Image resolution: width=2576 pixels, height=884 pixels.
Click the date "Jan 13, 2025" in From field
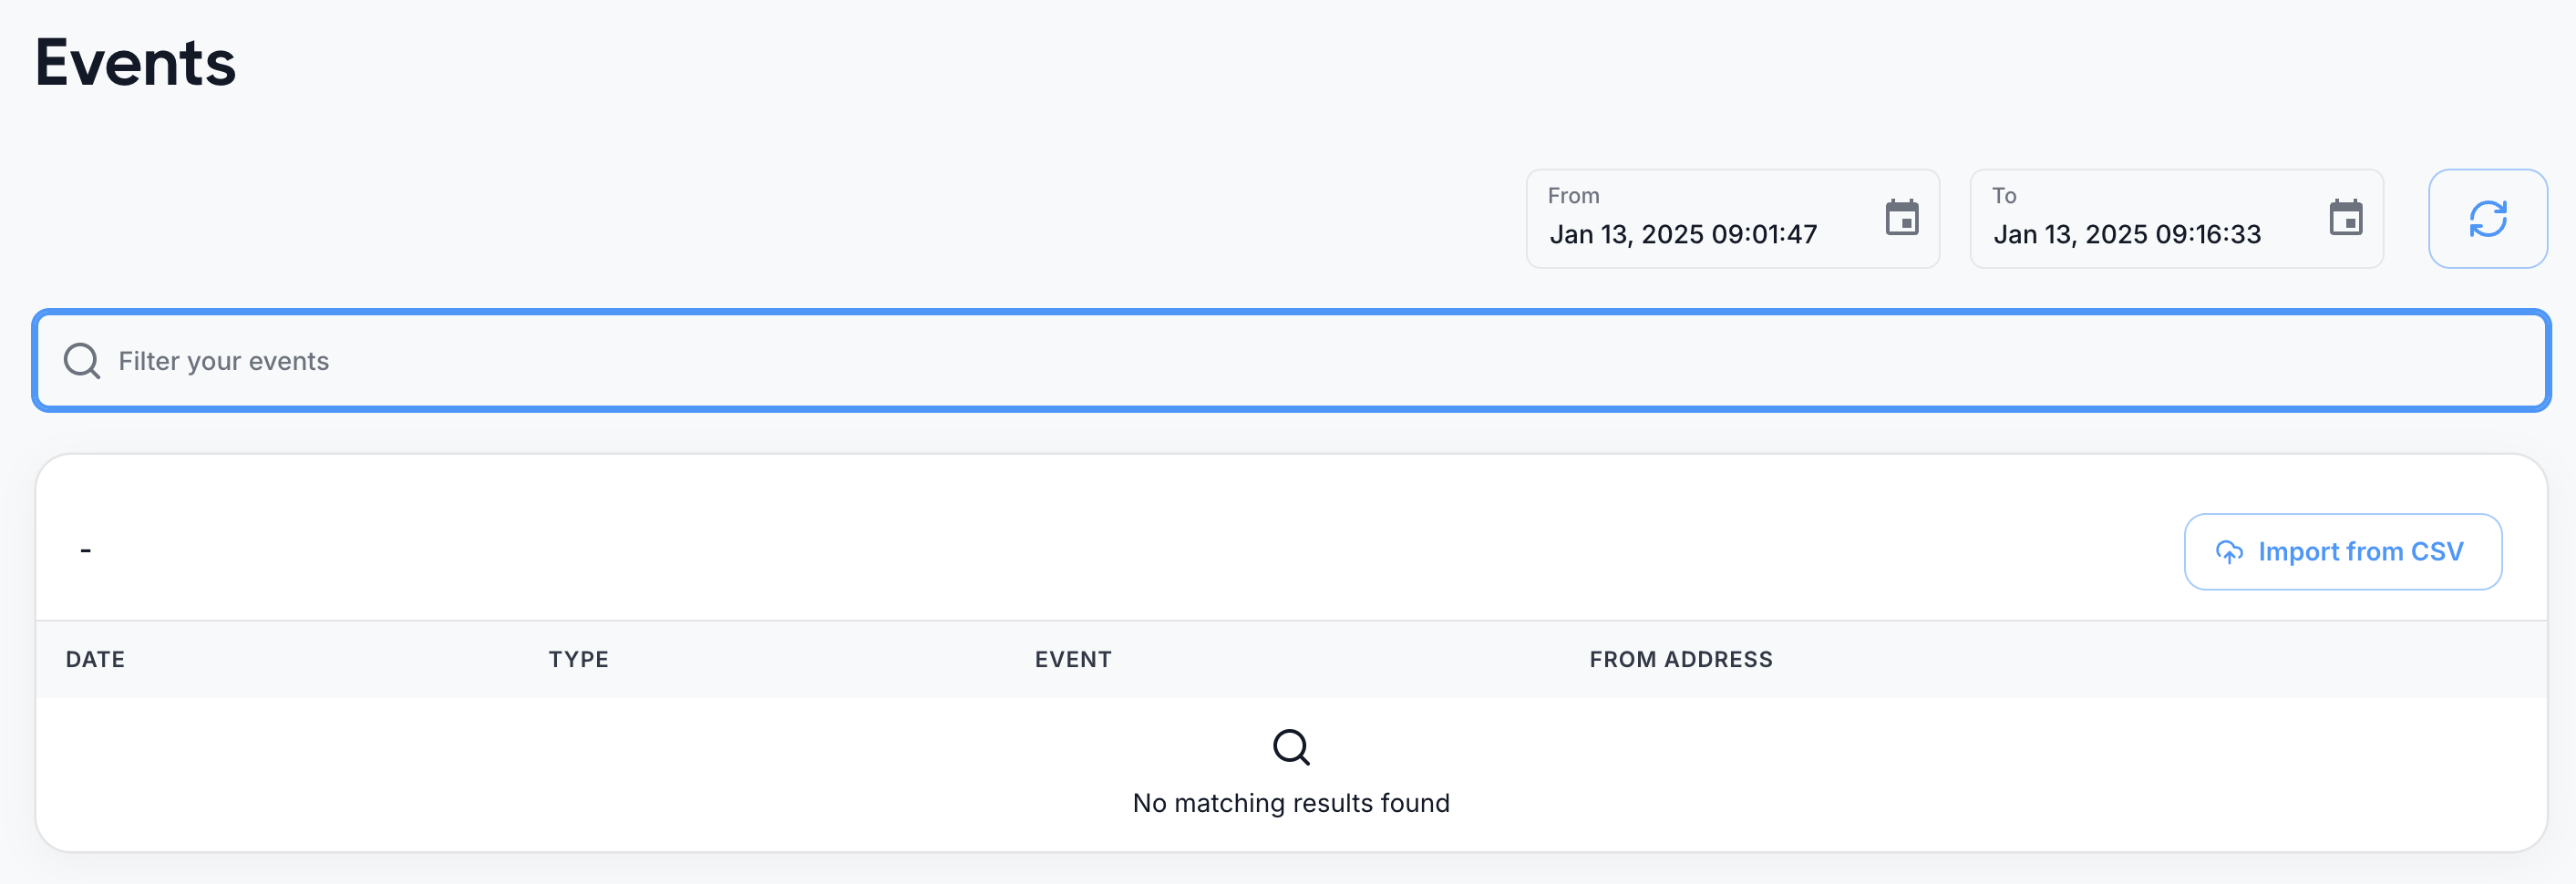(1626, 235)
